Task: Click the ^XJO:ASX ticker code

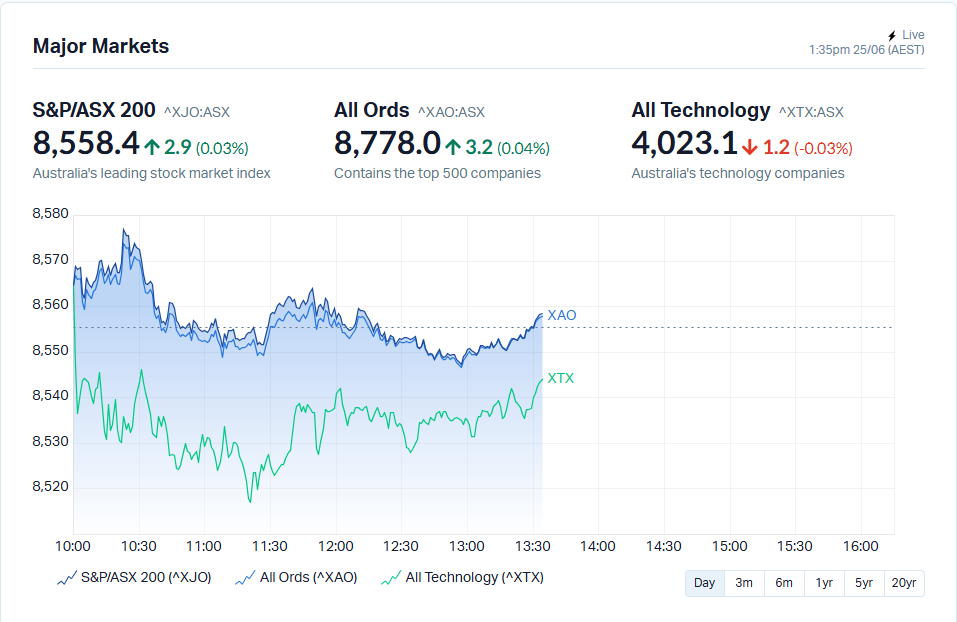Action: (197, 112)
